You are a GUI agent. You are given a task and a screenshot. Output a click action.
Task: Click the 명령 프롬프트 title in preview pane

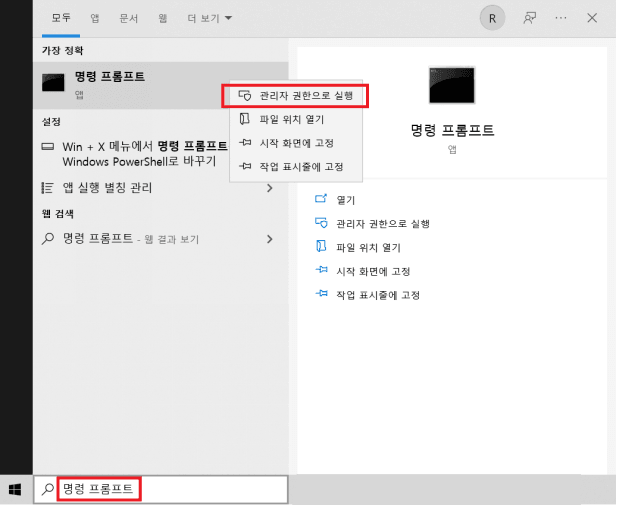coord(452,129)
